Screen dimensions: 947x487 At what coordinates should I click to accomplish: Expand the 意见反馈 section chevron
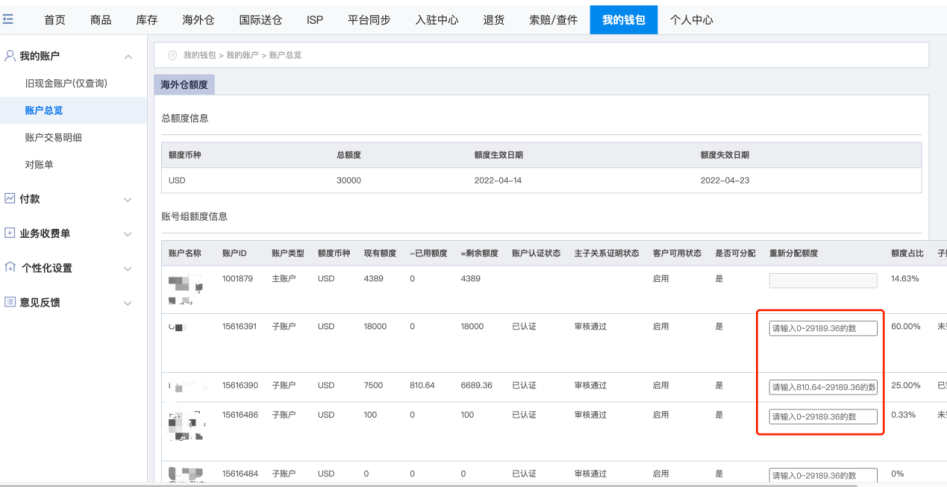click(128, 303)
